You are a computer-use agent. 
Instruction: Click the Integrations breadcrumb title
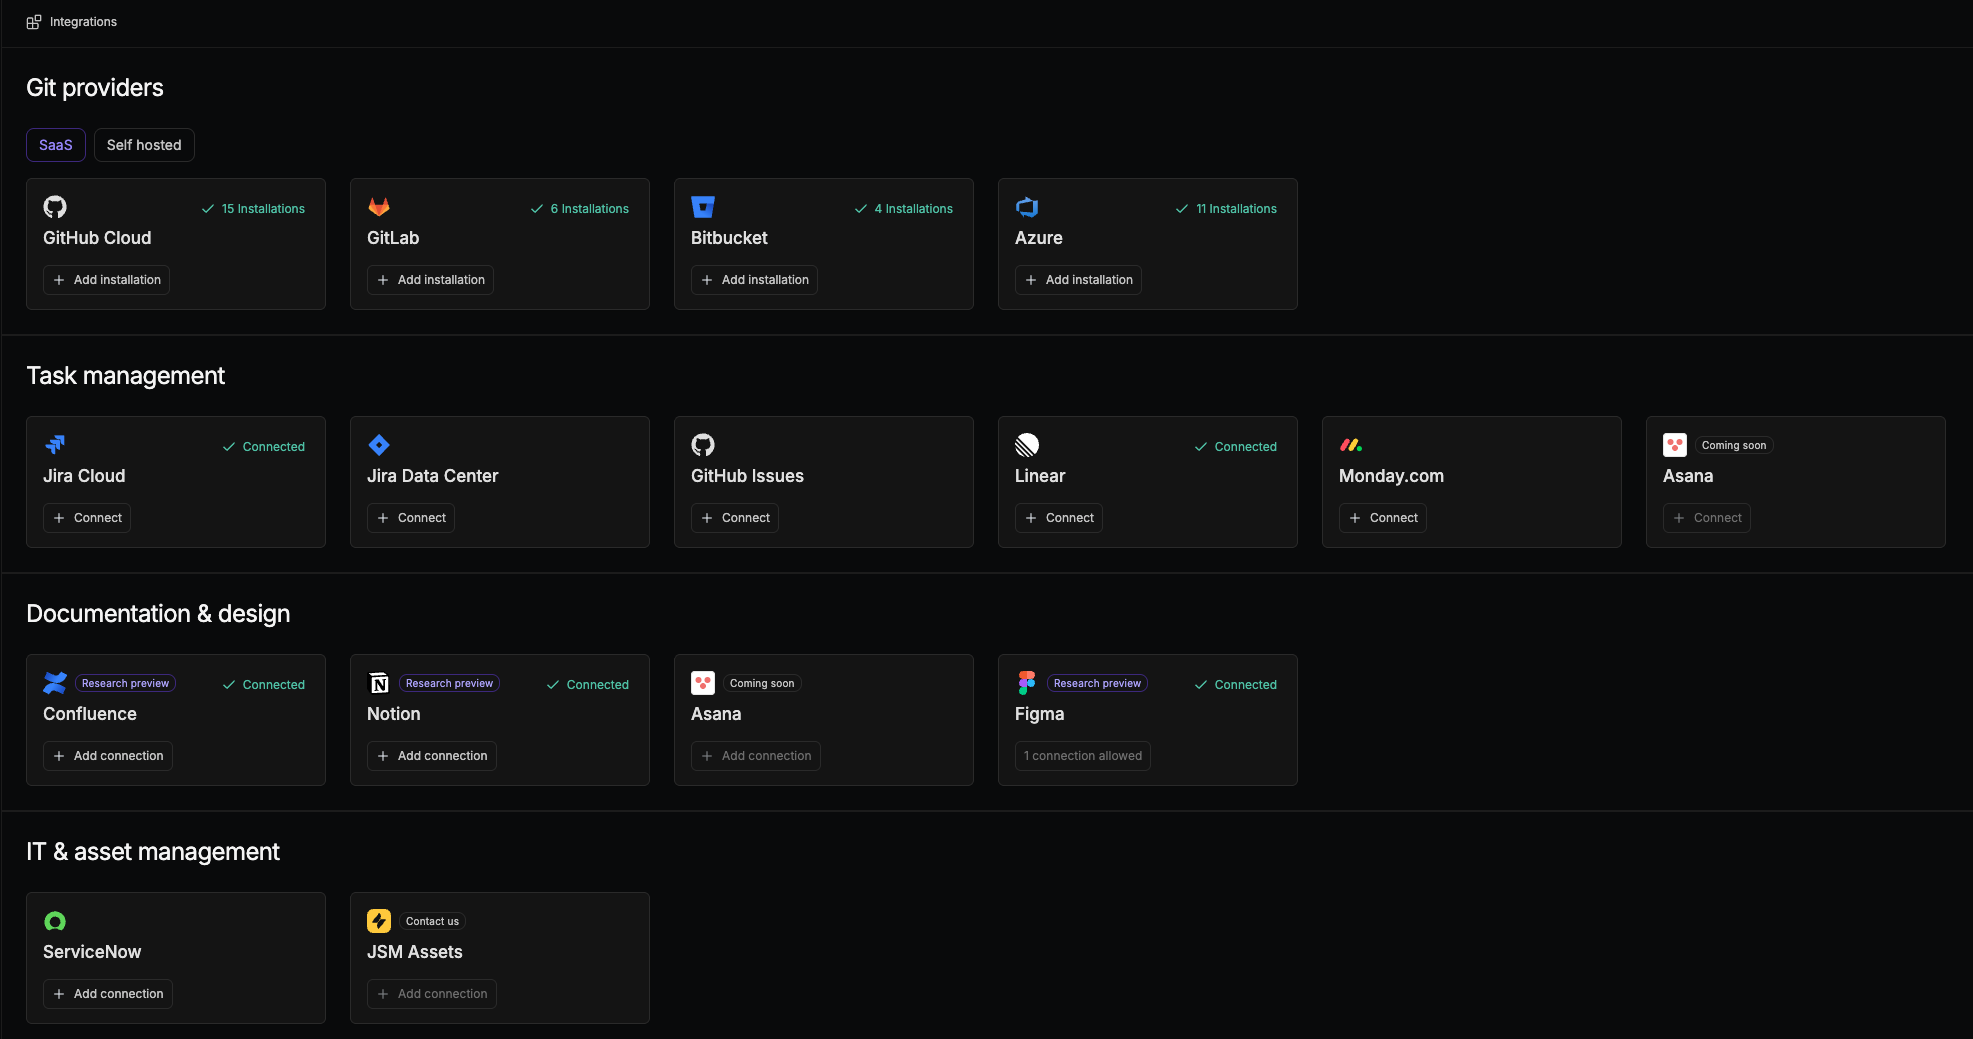(83, 22)
